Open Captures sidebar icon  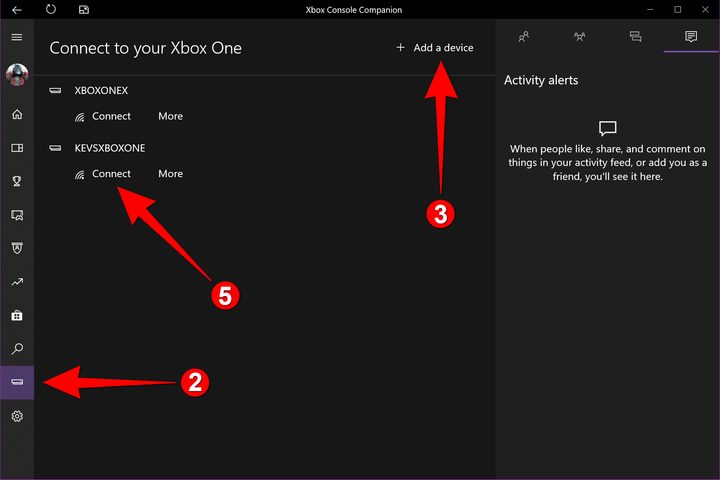[x=17, y=215]
